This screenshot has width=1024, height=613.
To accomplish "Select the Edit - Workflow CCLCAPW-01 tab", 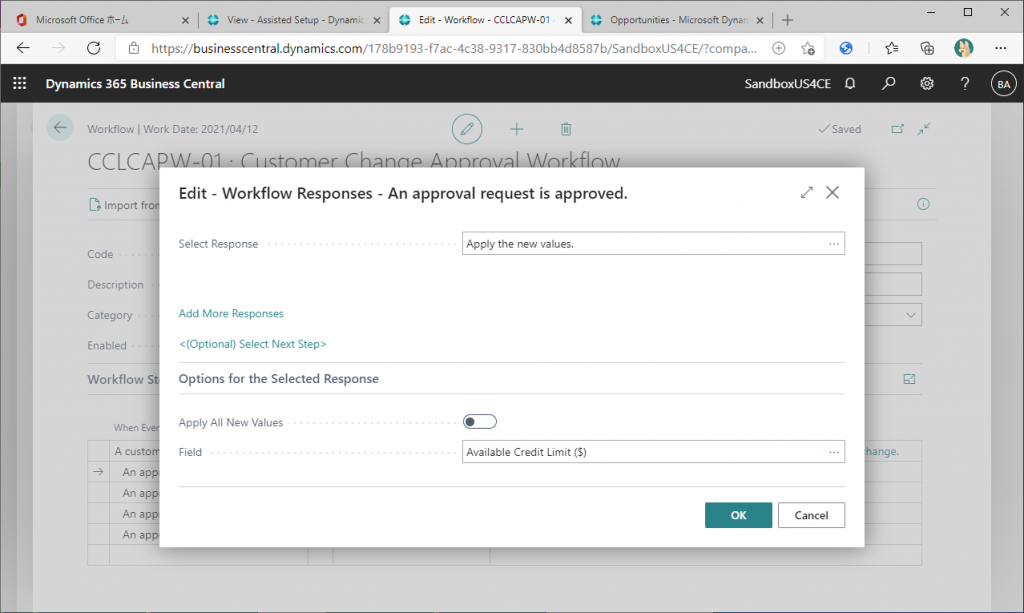I will coord(486,20).
